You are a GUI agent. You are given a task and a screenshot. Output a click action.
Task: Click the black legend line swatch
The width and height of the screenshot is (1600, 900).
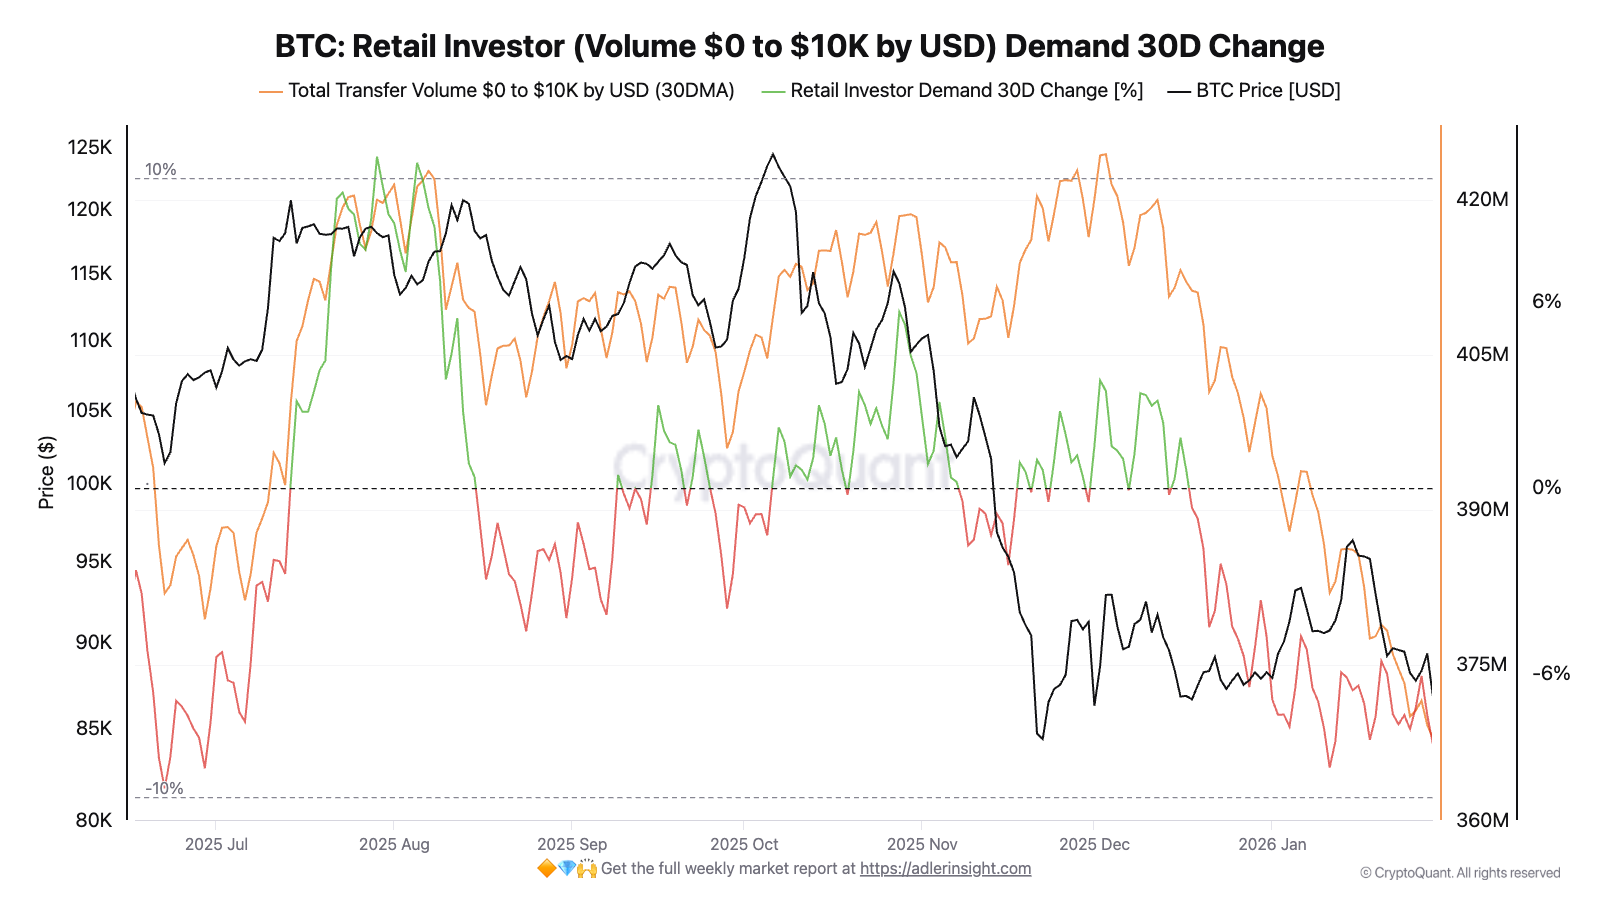(x=1179, y=91)
